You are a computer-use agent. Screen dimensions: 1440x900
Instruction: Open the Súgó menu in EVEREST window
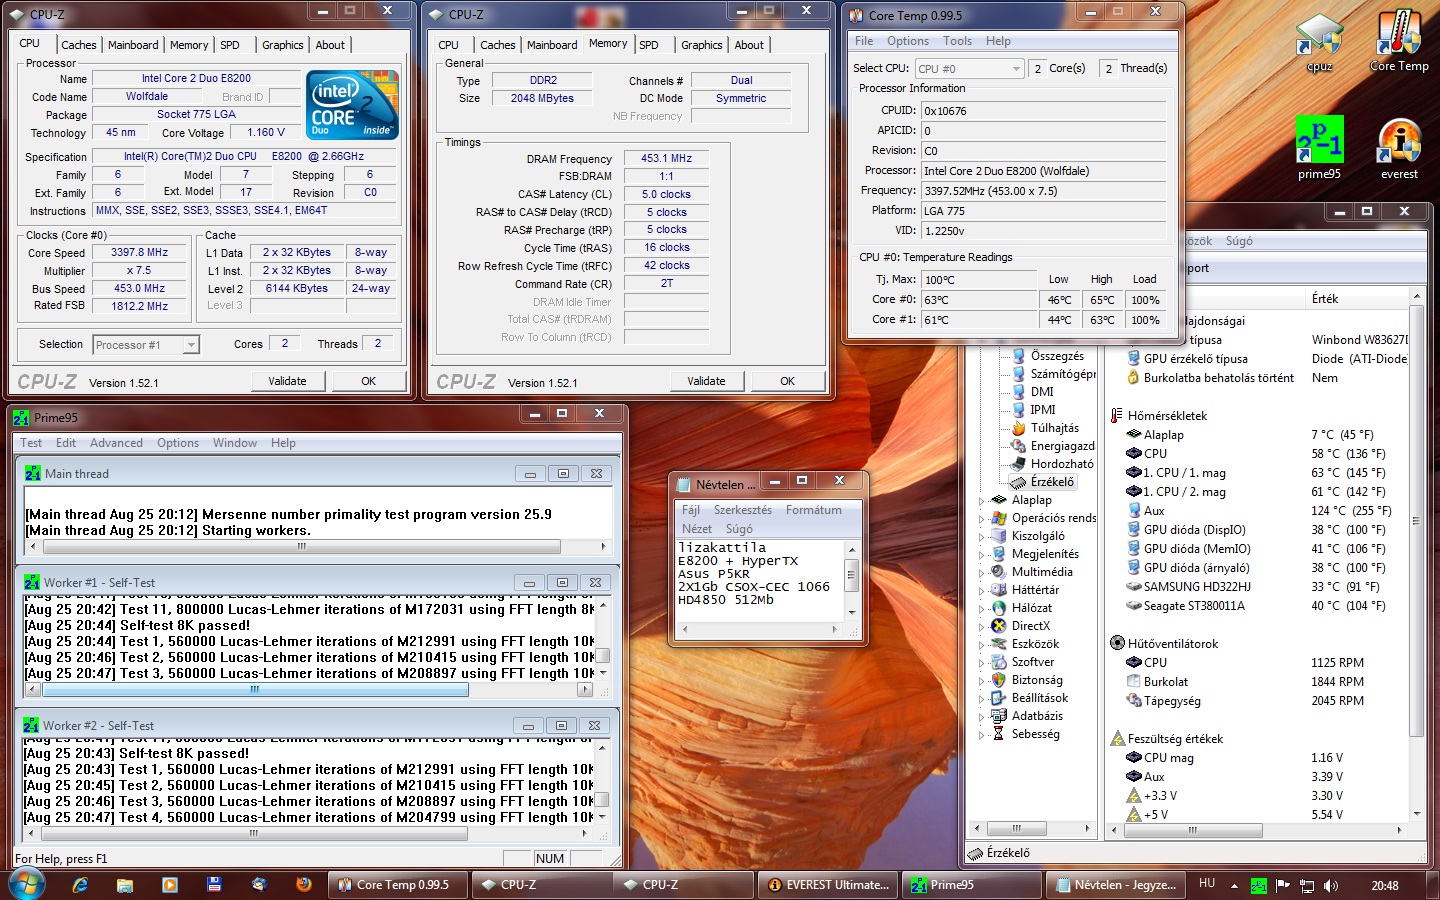pos(1239,241)
